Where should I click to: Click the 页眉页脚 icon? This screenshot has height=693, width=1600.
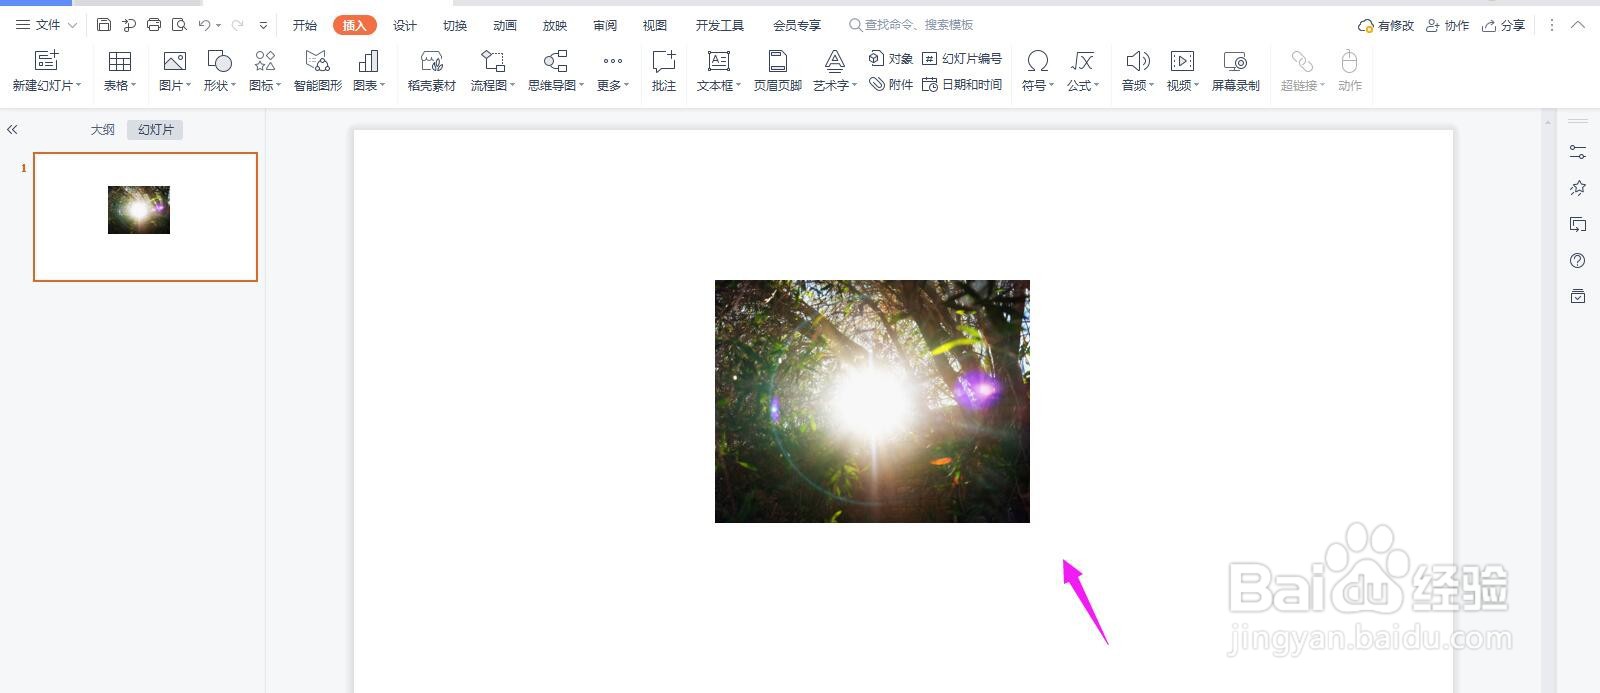point(777,61)
